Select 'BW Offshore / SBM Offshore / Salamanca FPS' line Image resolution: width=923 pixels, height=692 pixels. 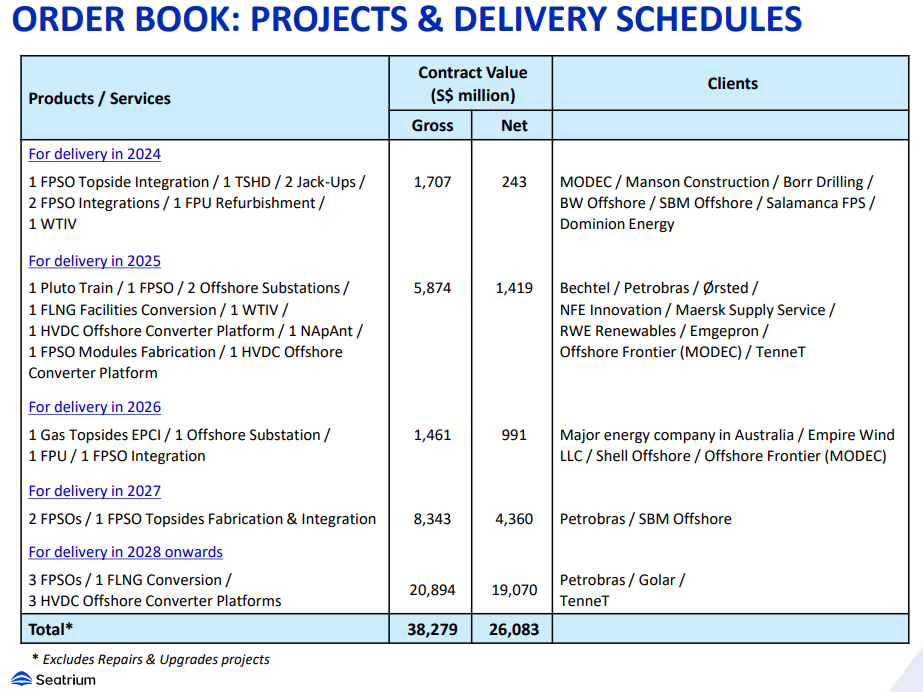[x=718, y=203]
